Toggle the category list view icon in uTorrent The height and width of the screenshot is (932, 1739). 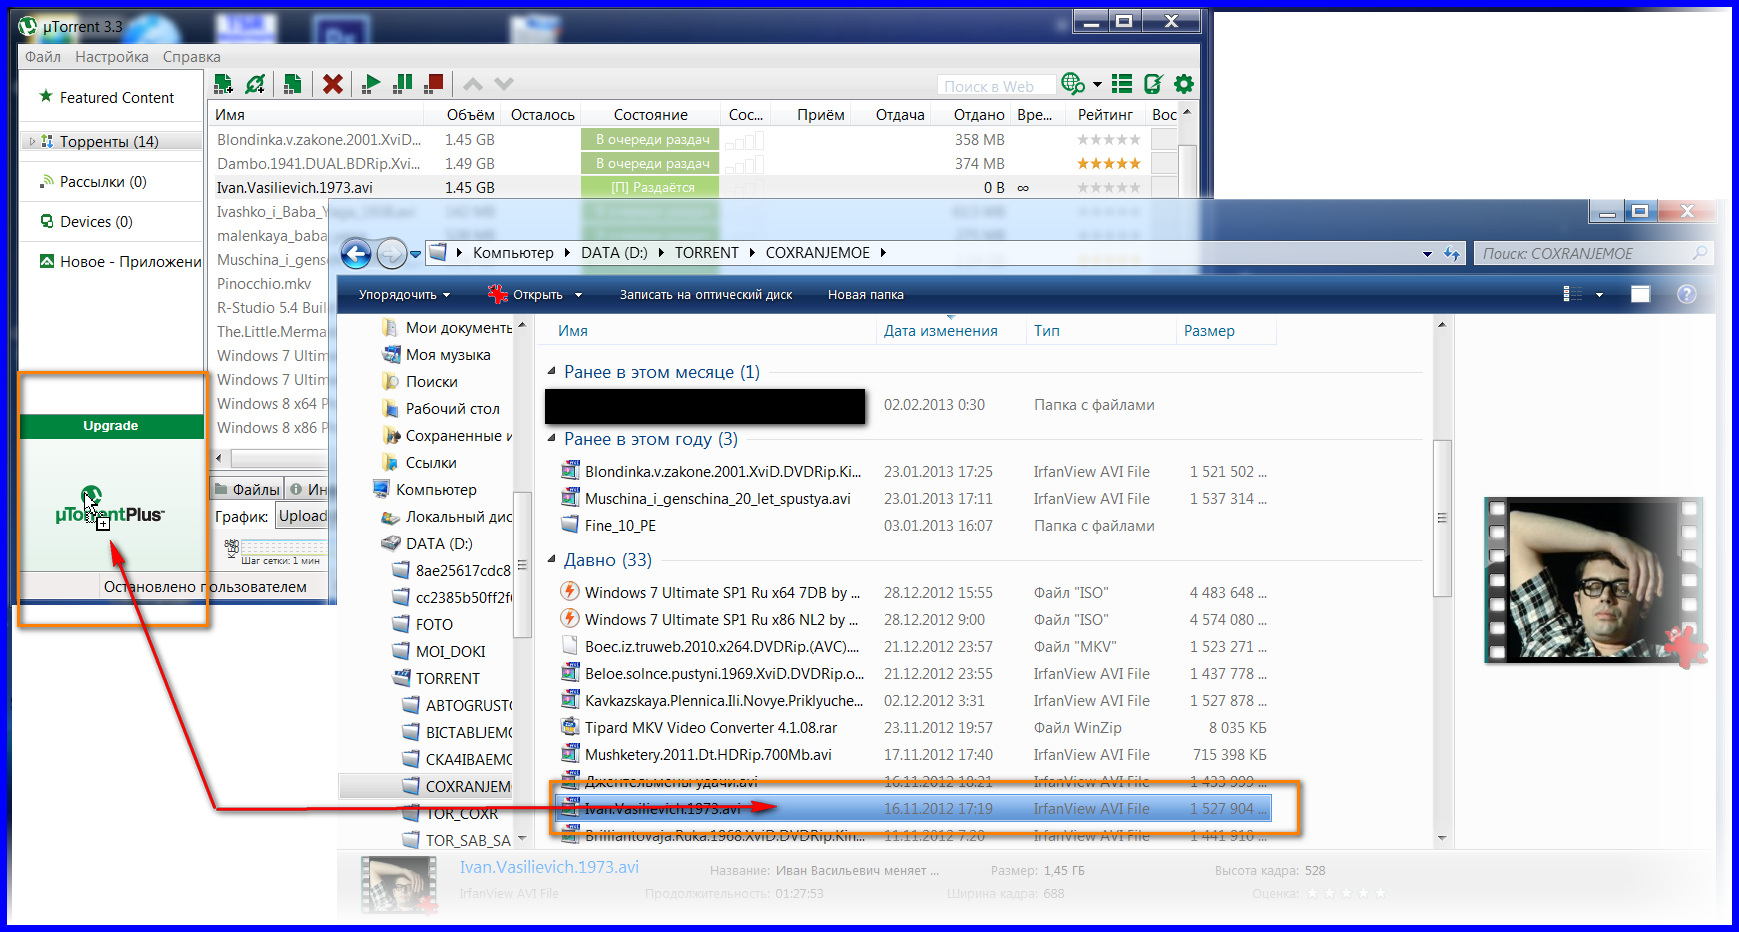pyautogui.click(x=1122, y=84)
